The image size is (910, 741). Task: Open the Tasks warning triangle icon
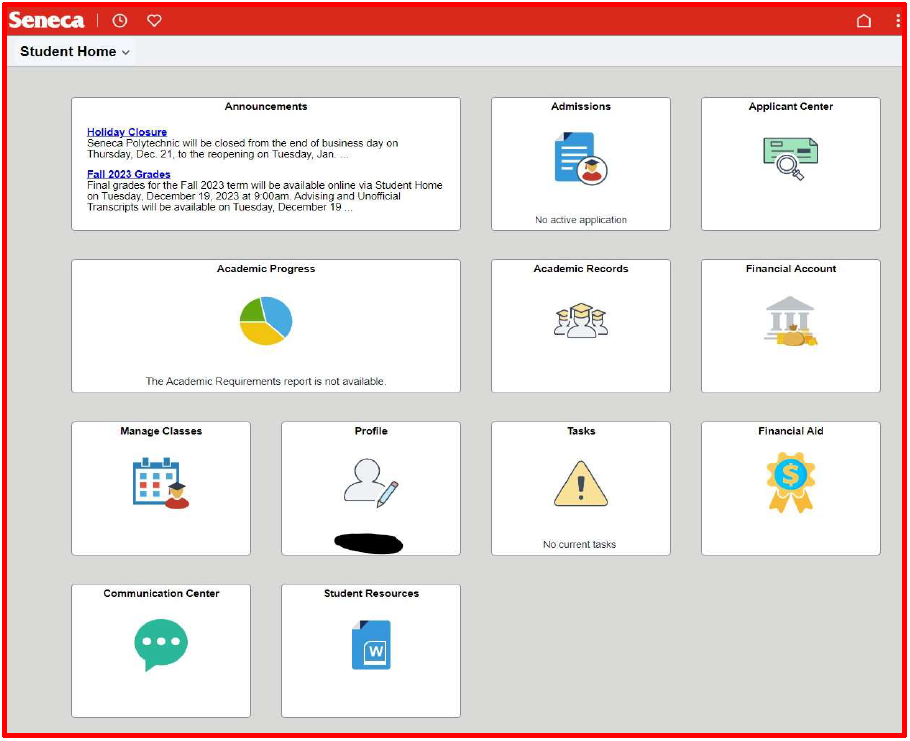tap(581, 484)
